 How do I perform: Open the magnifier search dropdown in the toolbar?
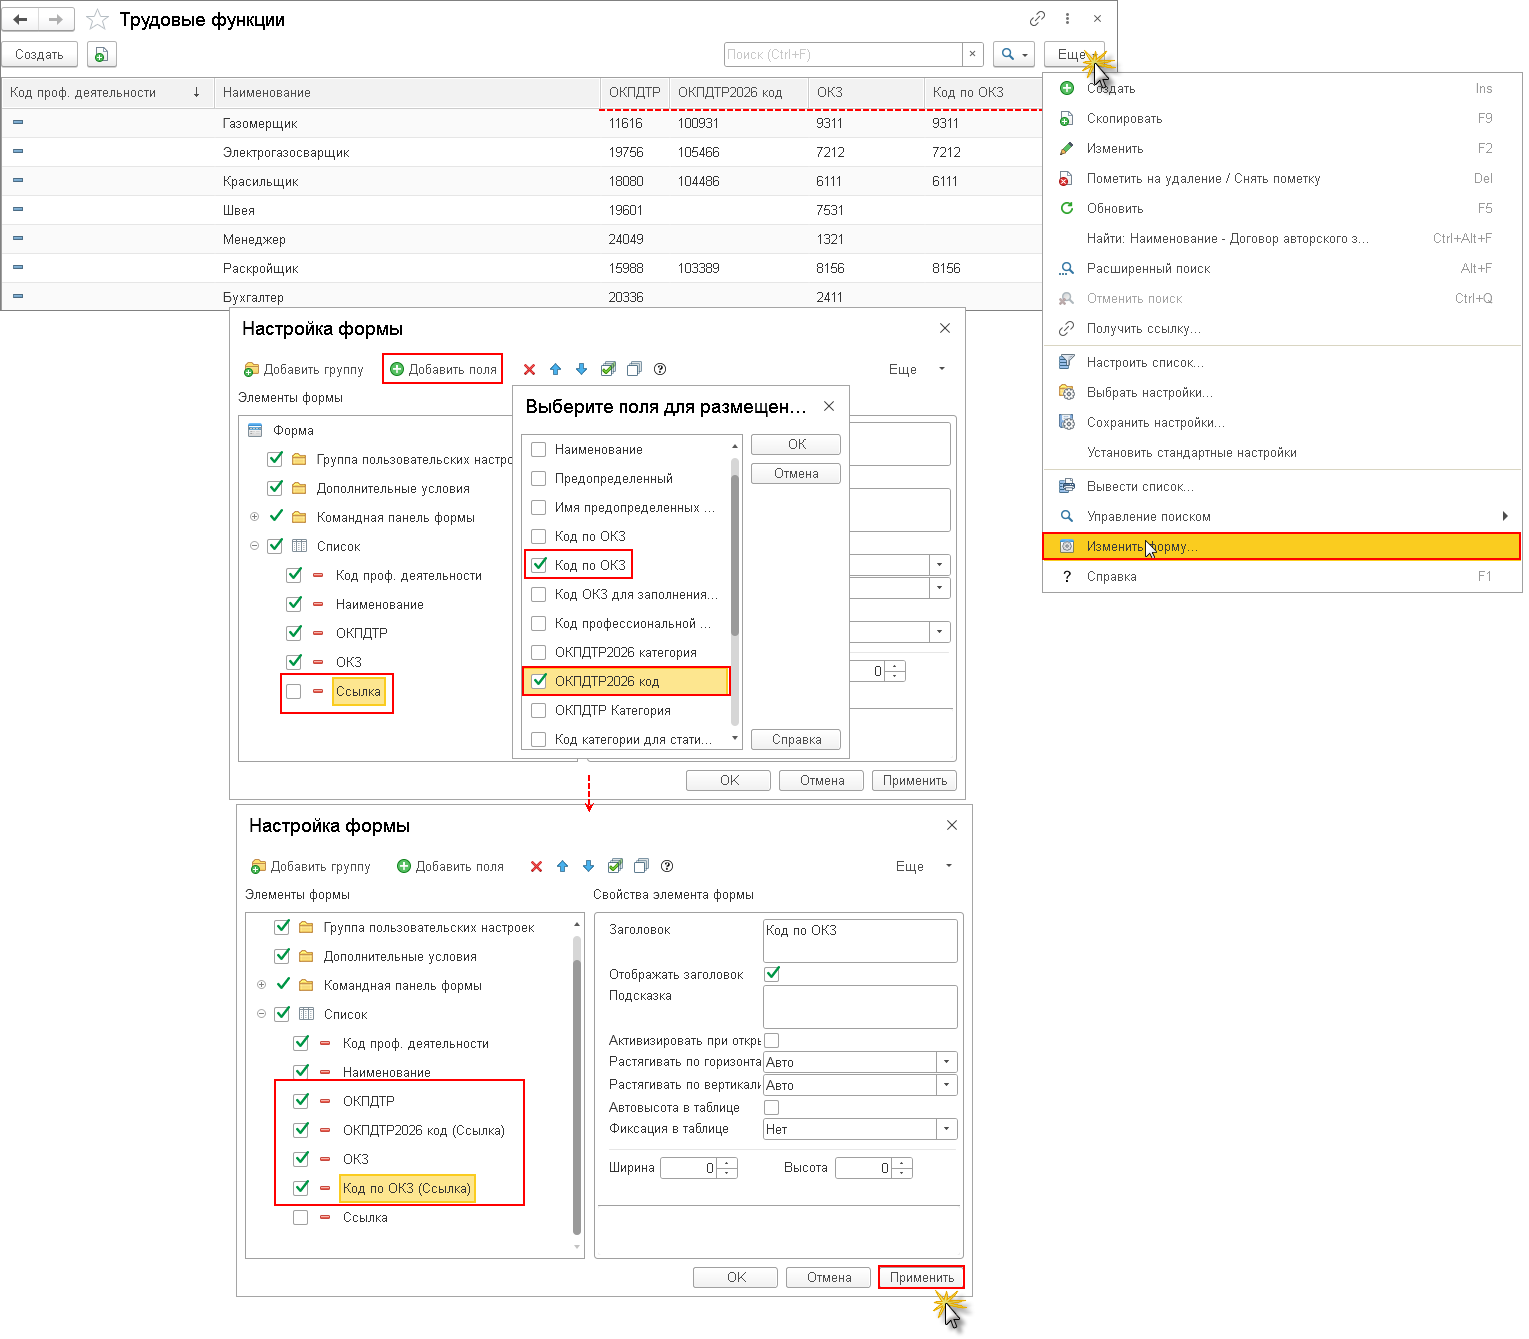(1013, 54)
